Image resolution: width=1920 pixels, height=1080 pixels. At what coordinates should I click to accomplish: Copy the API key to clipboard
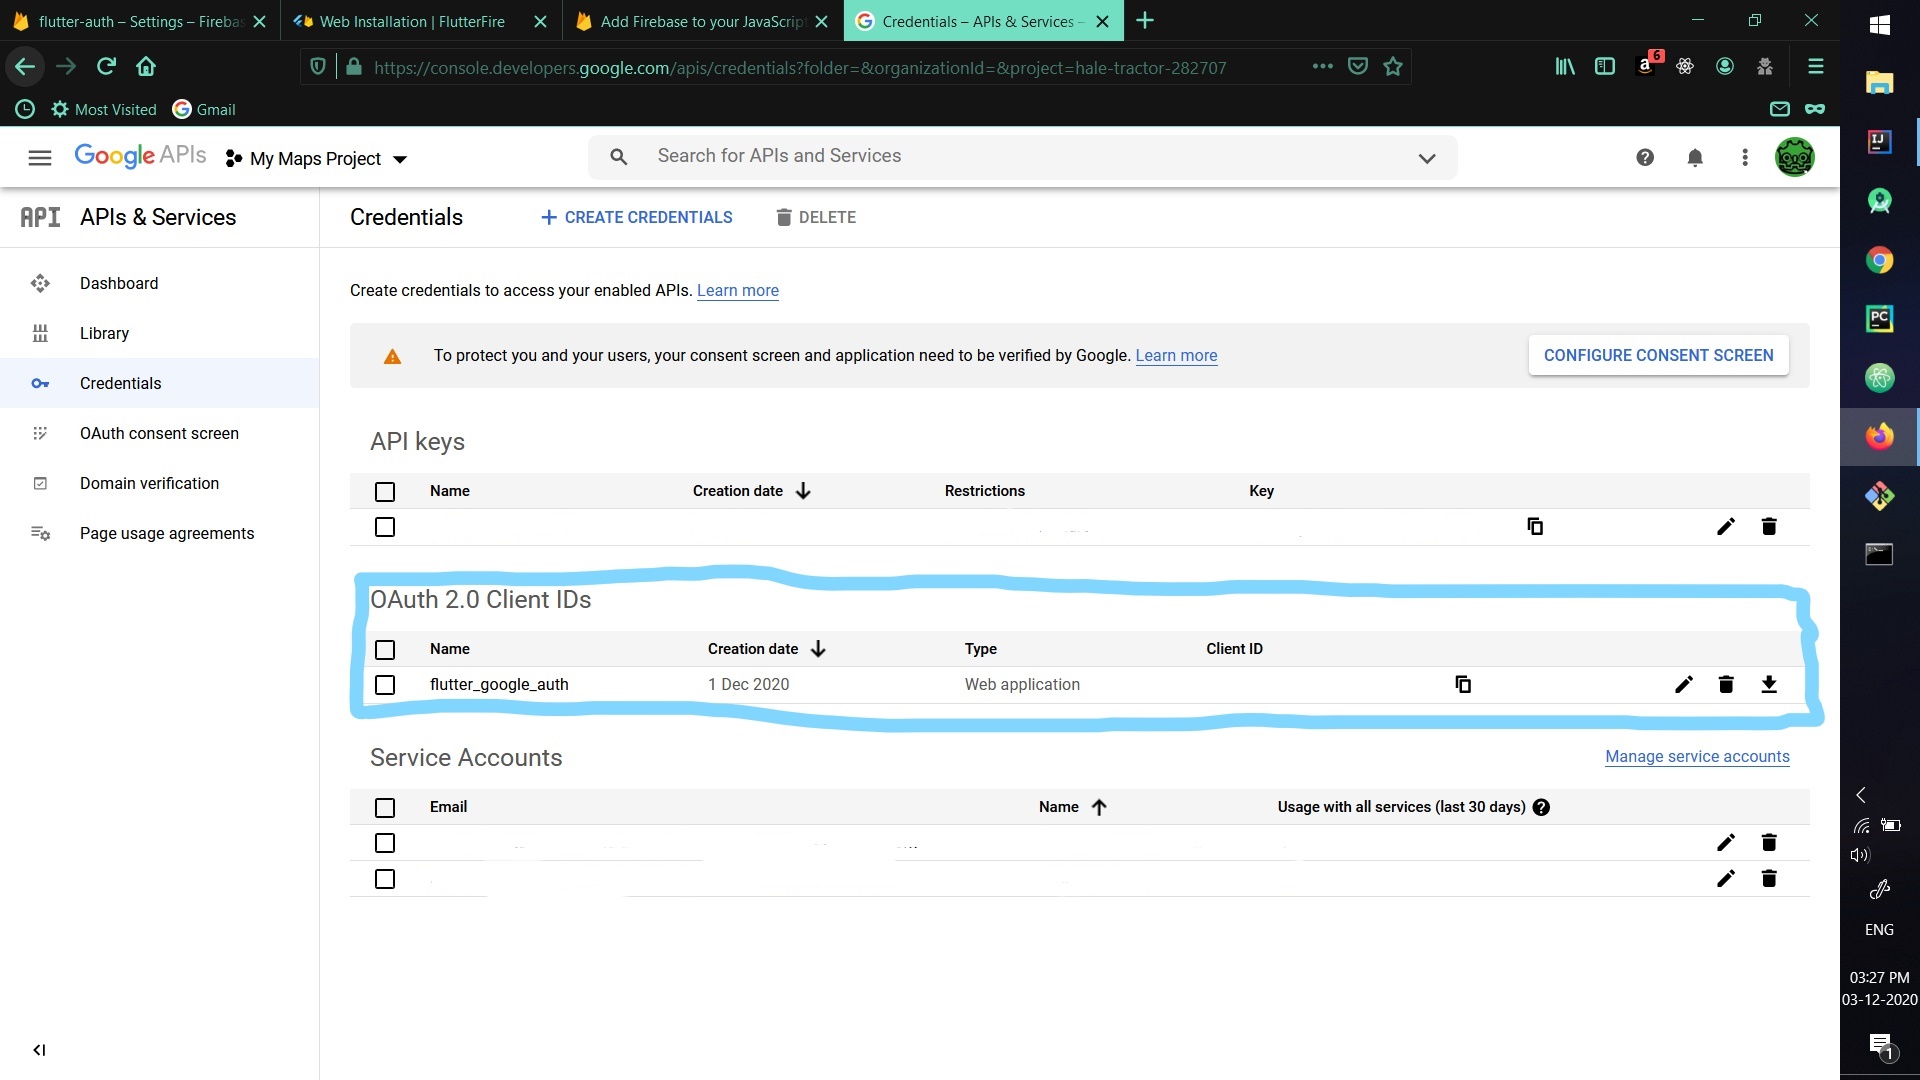1535,526
